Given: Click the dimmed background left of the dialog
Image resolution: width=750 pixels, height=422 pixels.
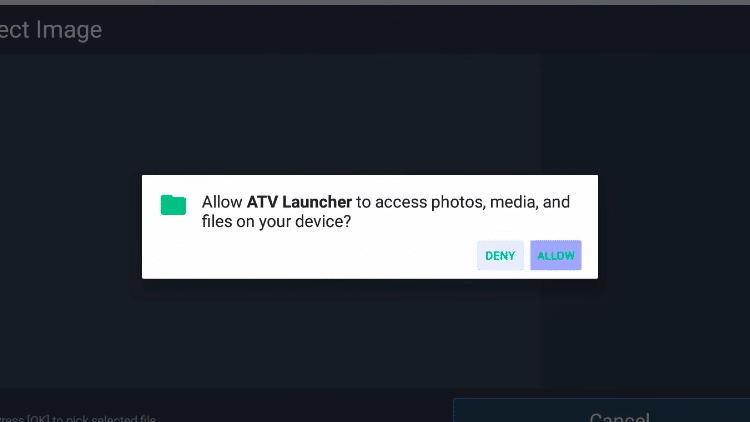Looking at the screenshot, I should pyautogui.click(x=71, y=227).
